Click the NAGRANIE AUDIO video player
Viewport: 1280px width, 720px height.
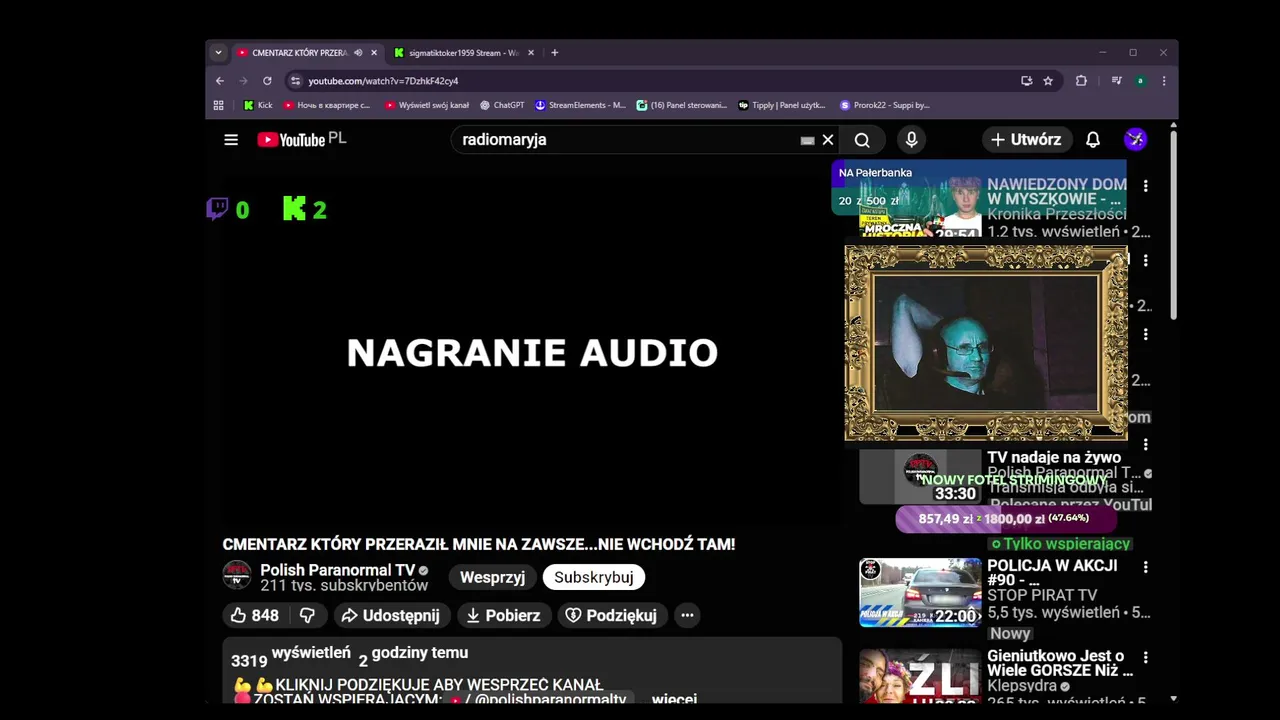point(532,352)
